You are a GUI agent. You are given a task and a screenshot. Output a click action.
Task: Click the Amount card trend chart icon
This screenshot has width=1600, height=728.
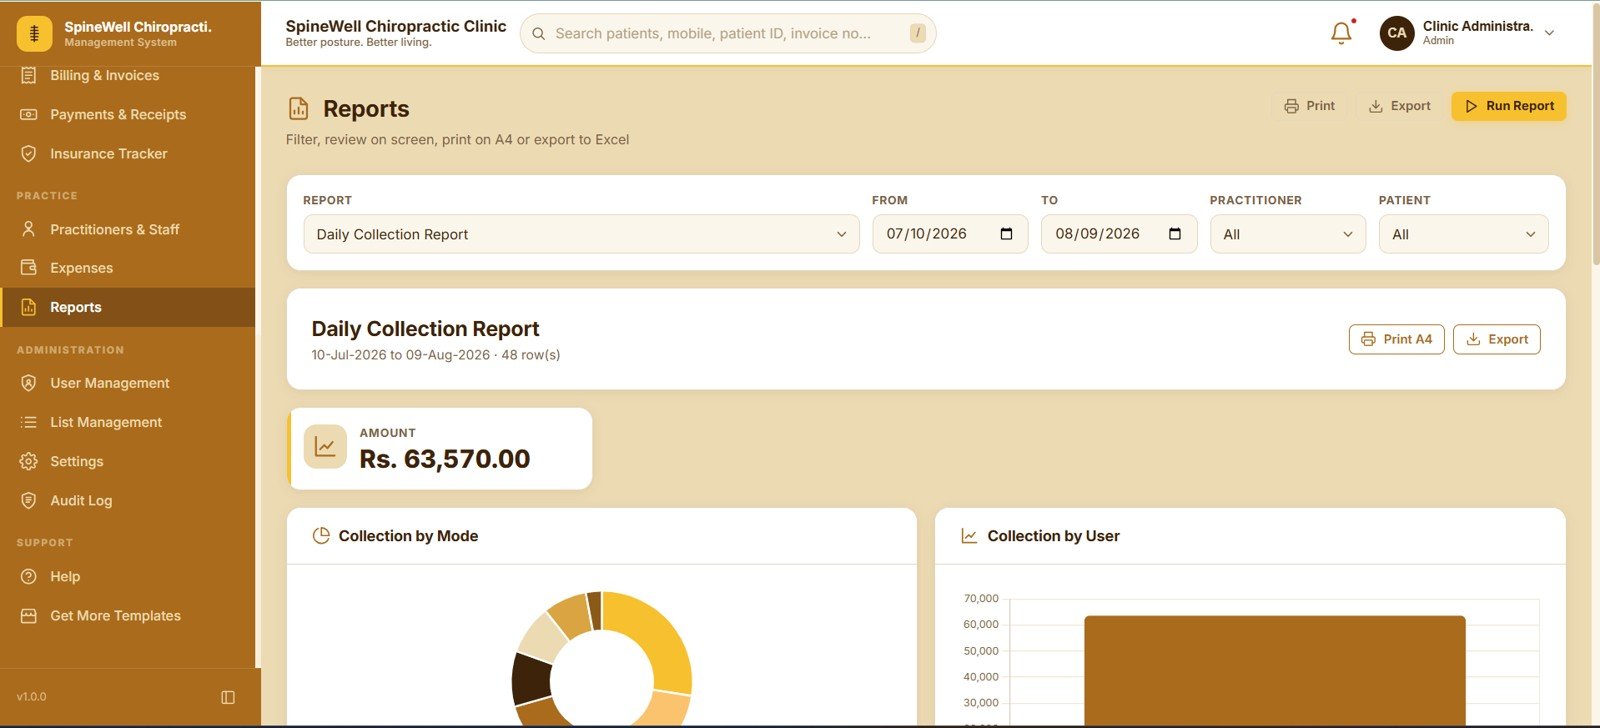325,447
